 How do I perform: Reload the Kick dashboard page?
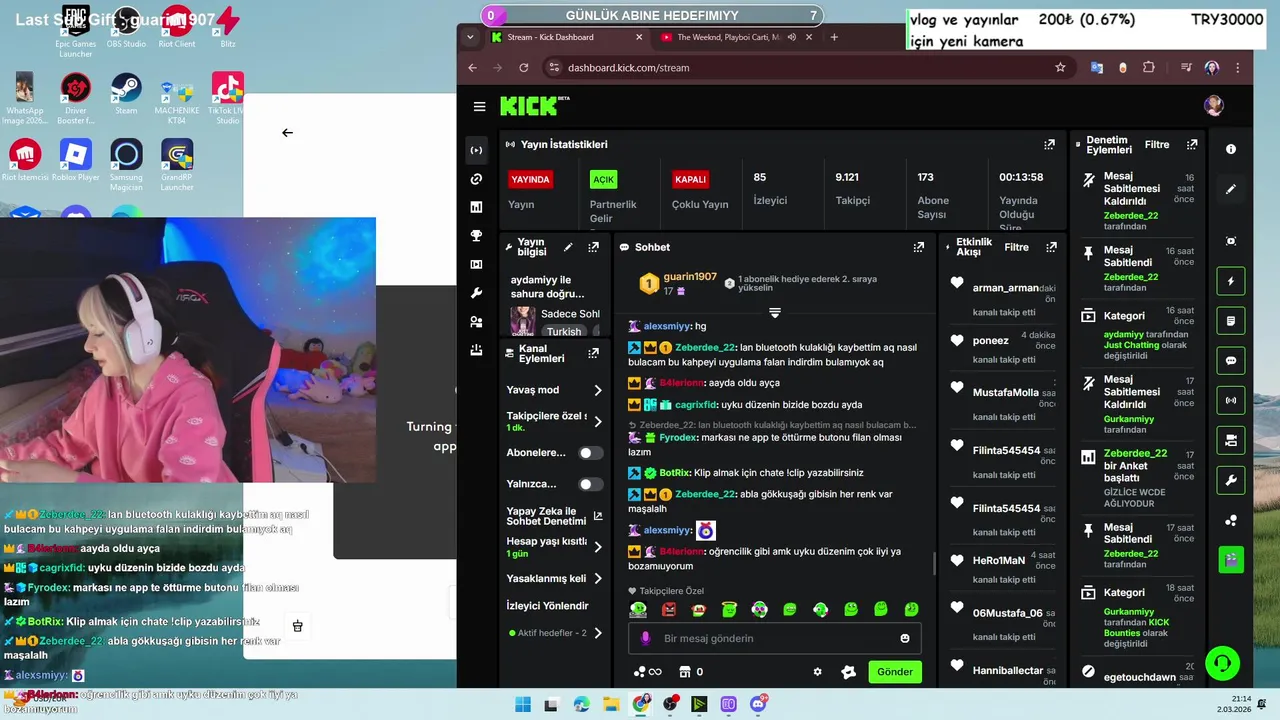coord(523,67)
